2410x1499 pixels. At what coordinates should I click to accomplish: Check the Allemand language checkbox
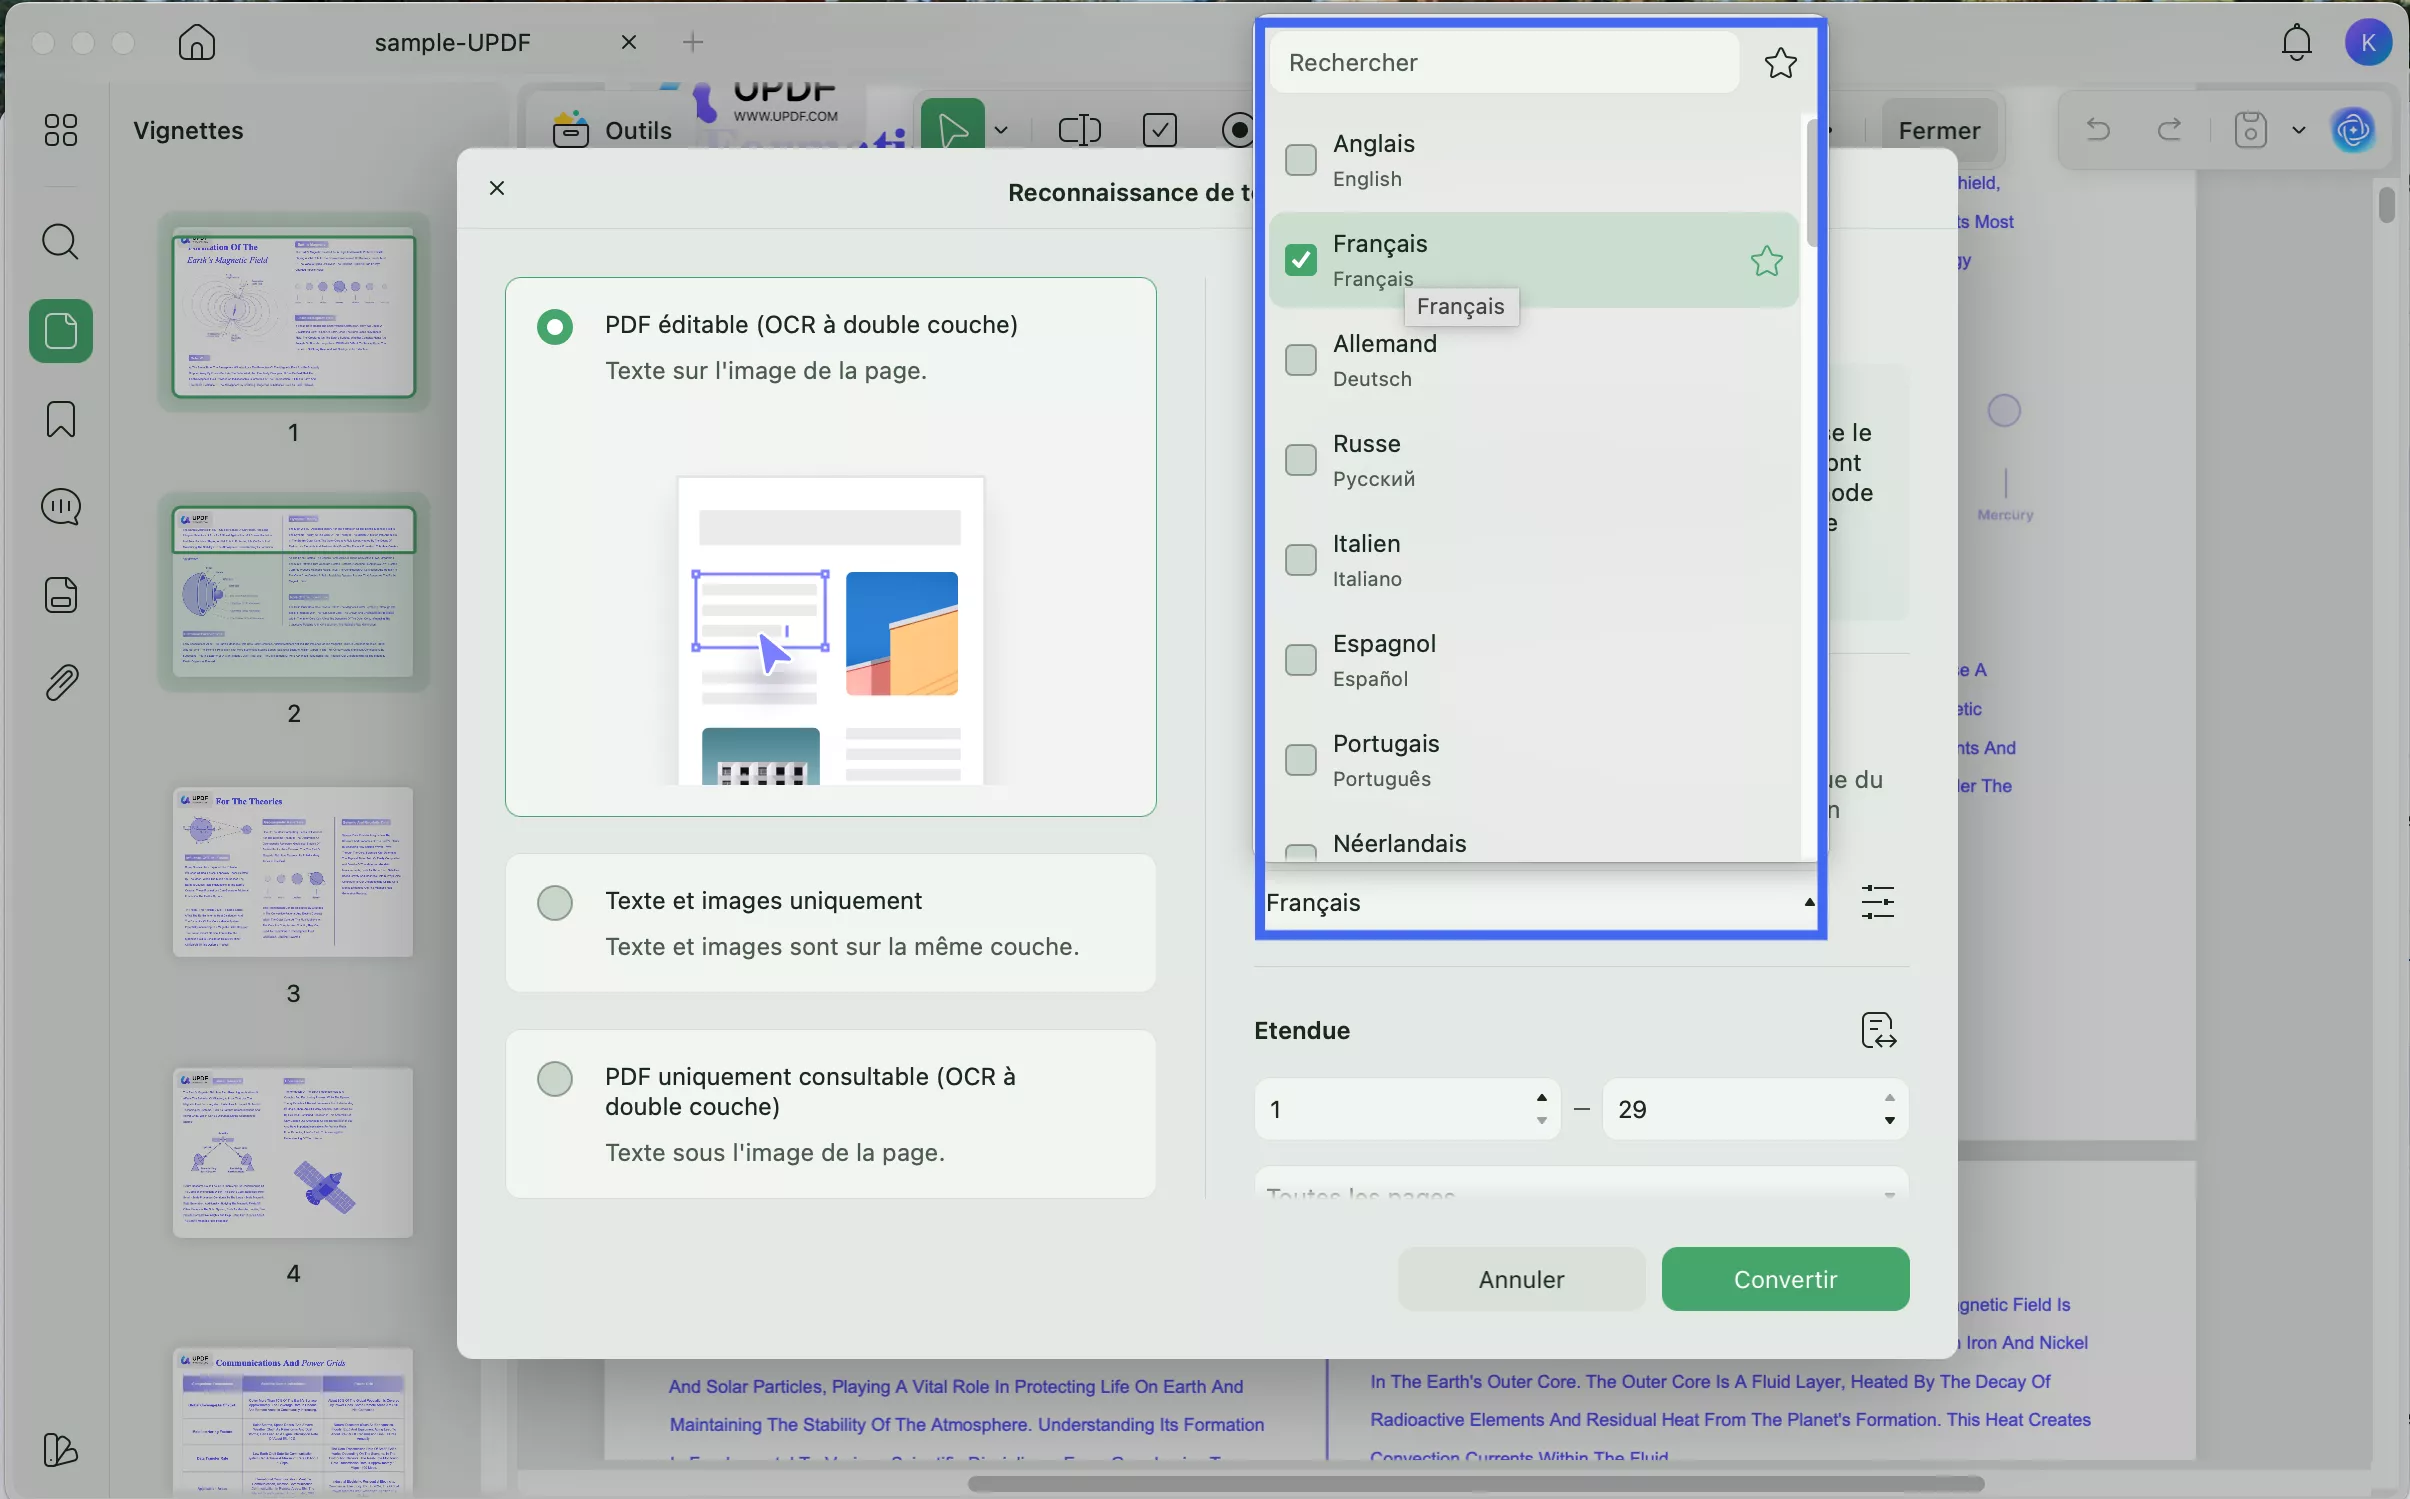pos(1300,361)
